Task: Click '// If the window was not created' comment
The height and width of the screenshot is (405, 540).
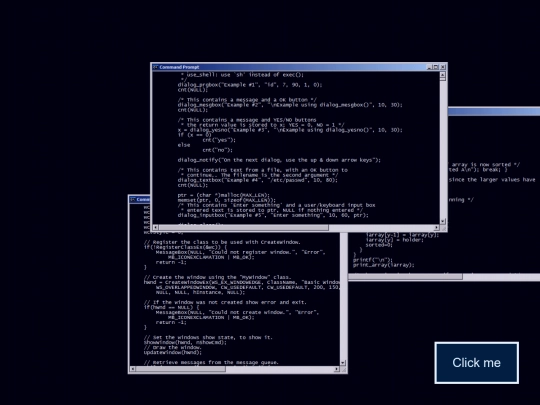Action: coord(225,302)
